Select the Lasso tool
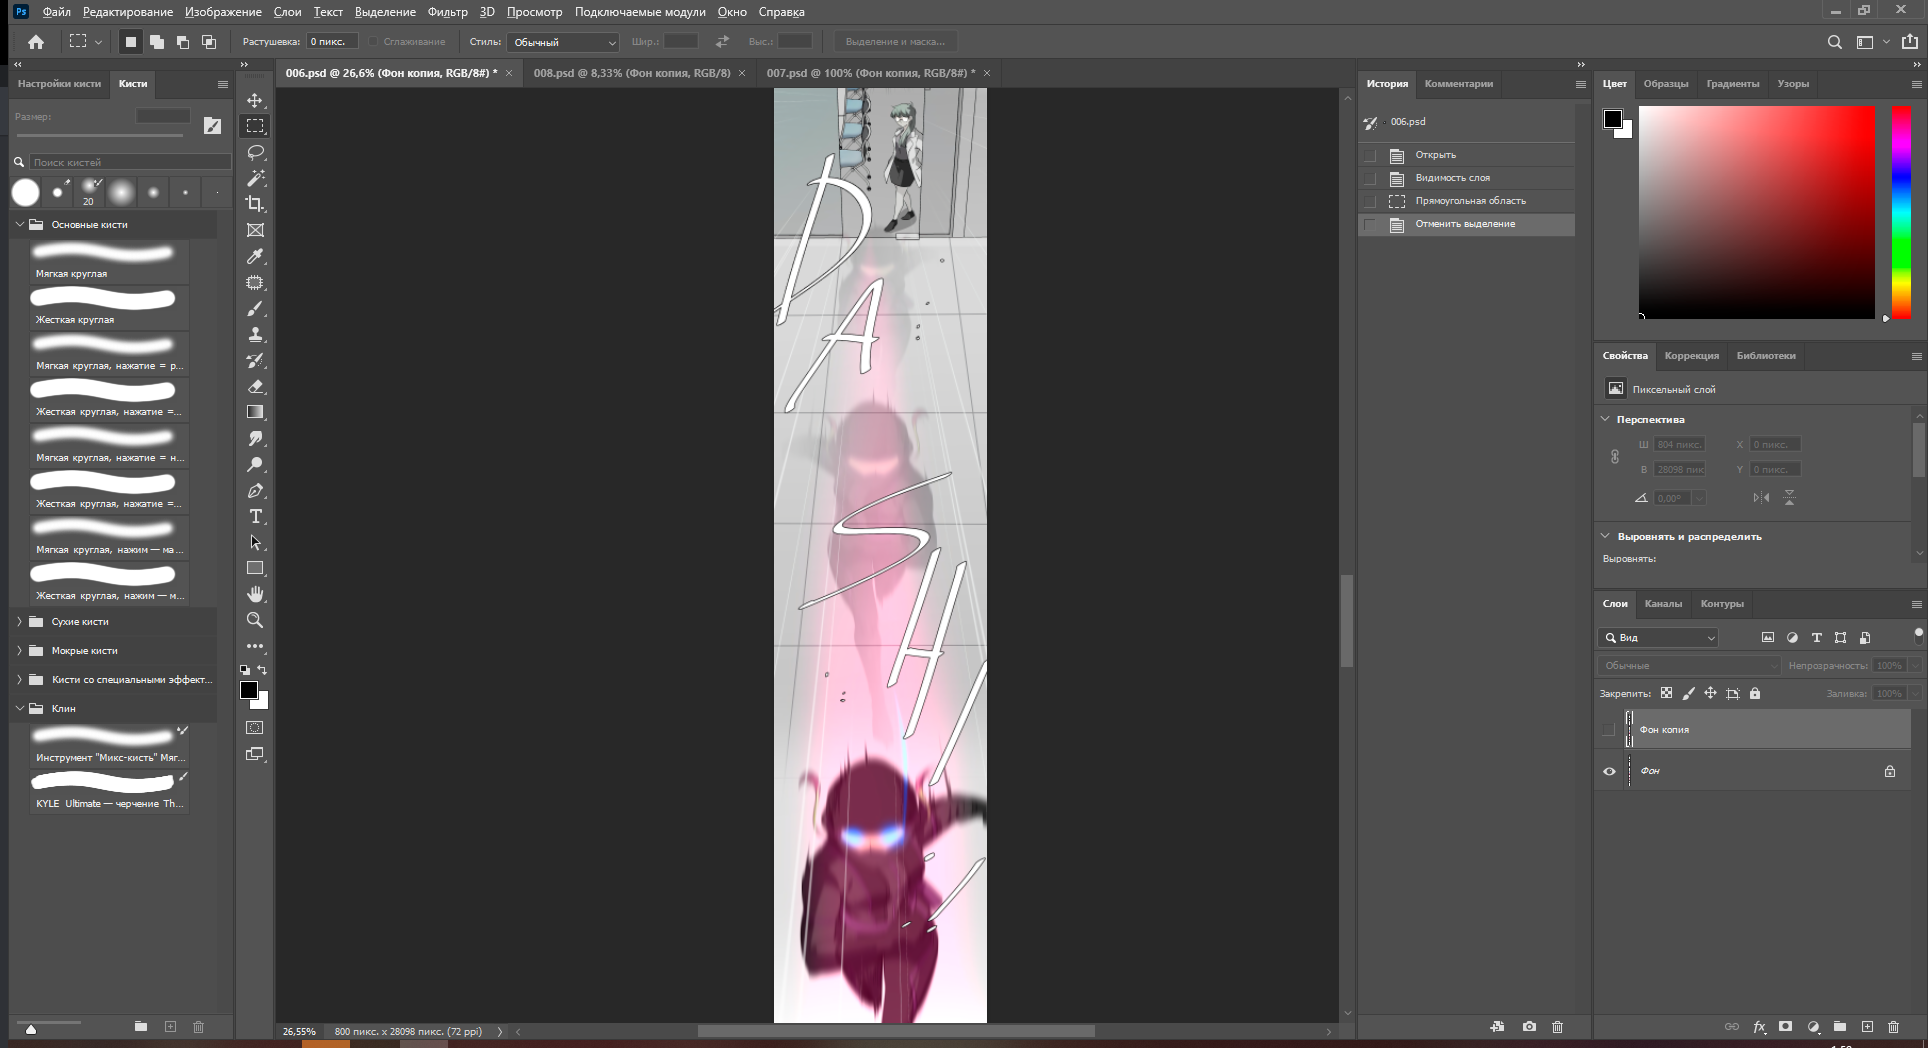Image resolution: width=1928 pixels, height=1048 pixels. coord(255,152)
